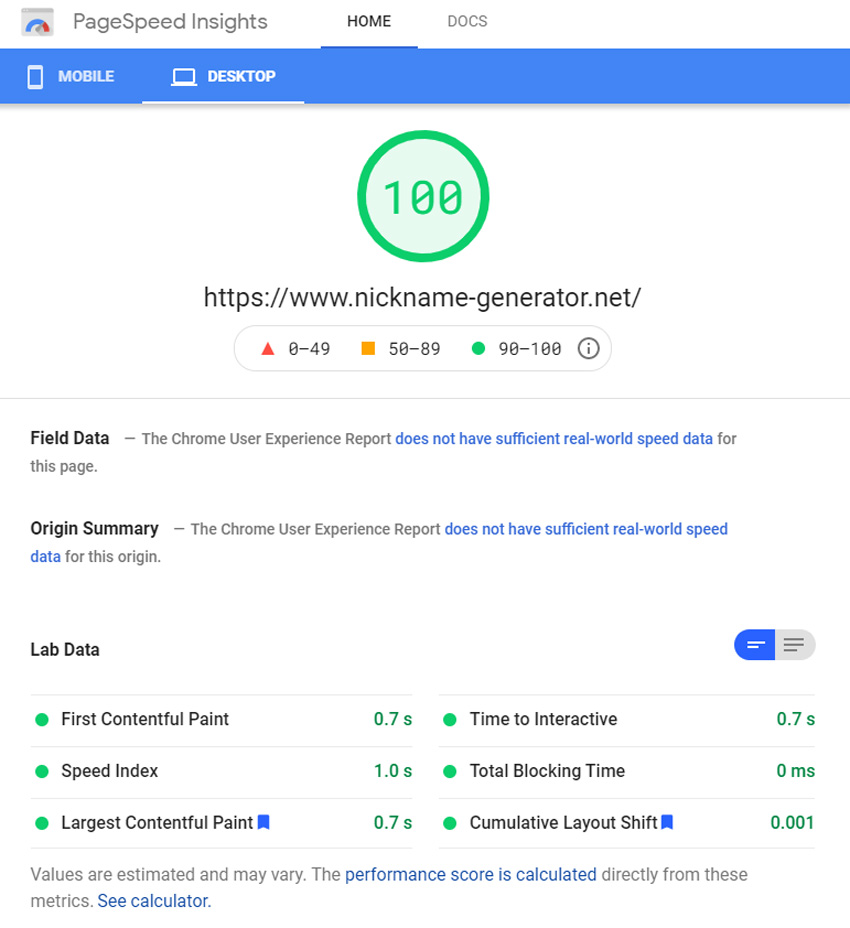The image size is (850, 928).
Task: Open Field Data insufficient speed data link
Action: point(554,439)
